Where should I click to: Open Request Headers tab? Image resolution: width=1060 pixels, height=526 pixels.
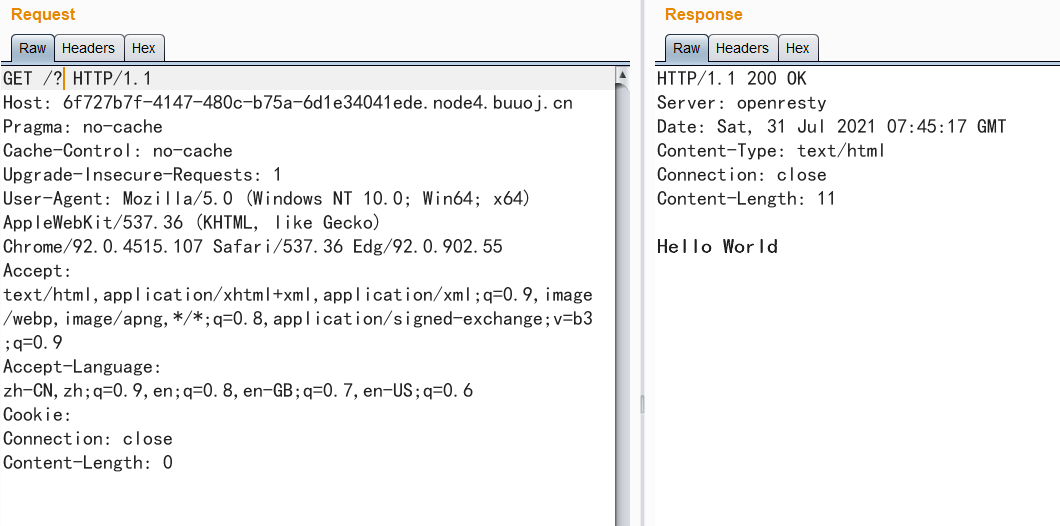(89, 48)
